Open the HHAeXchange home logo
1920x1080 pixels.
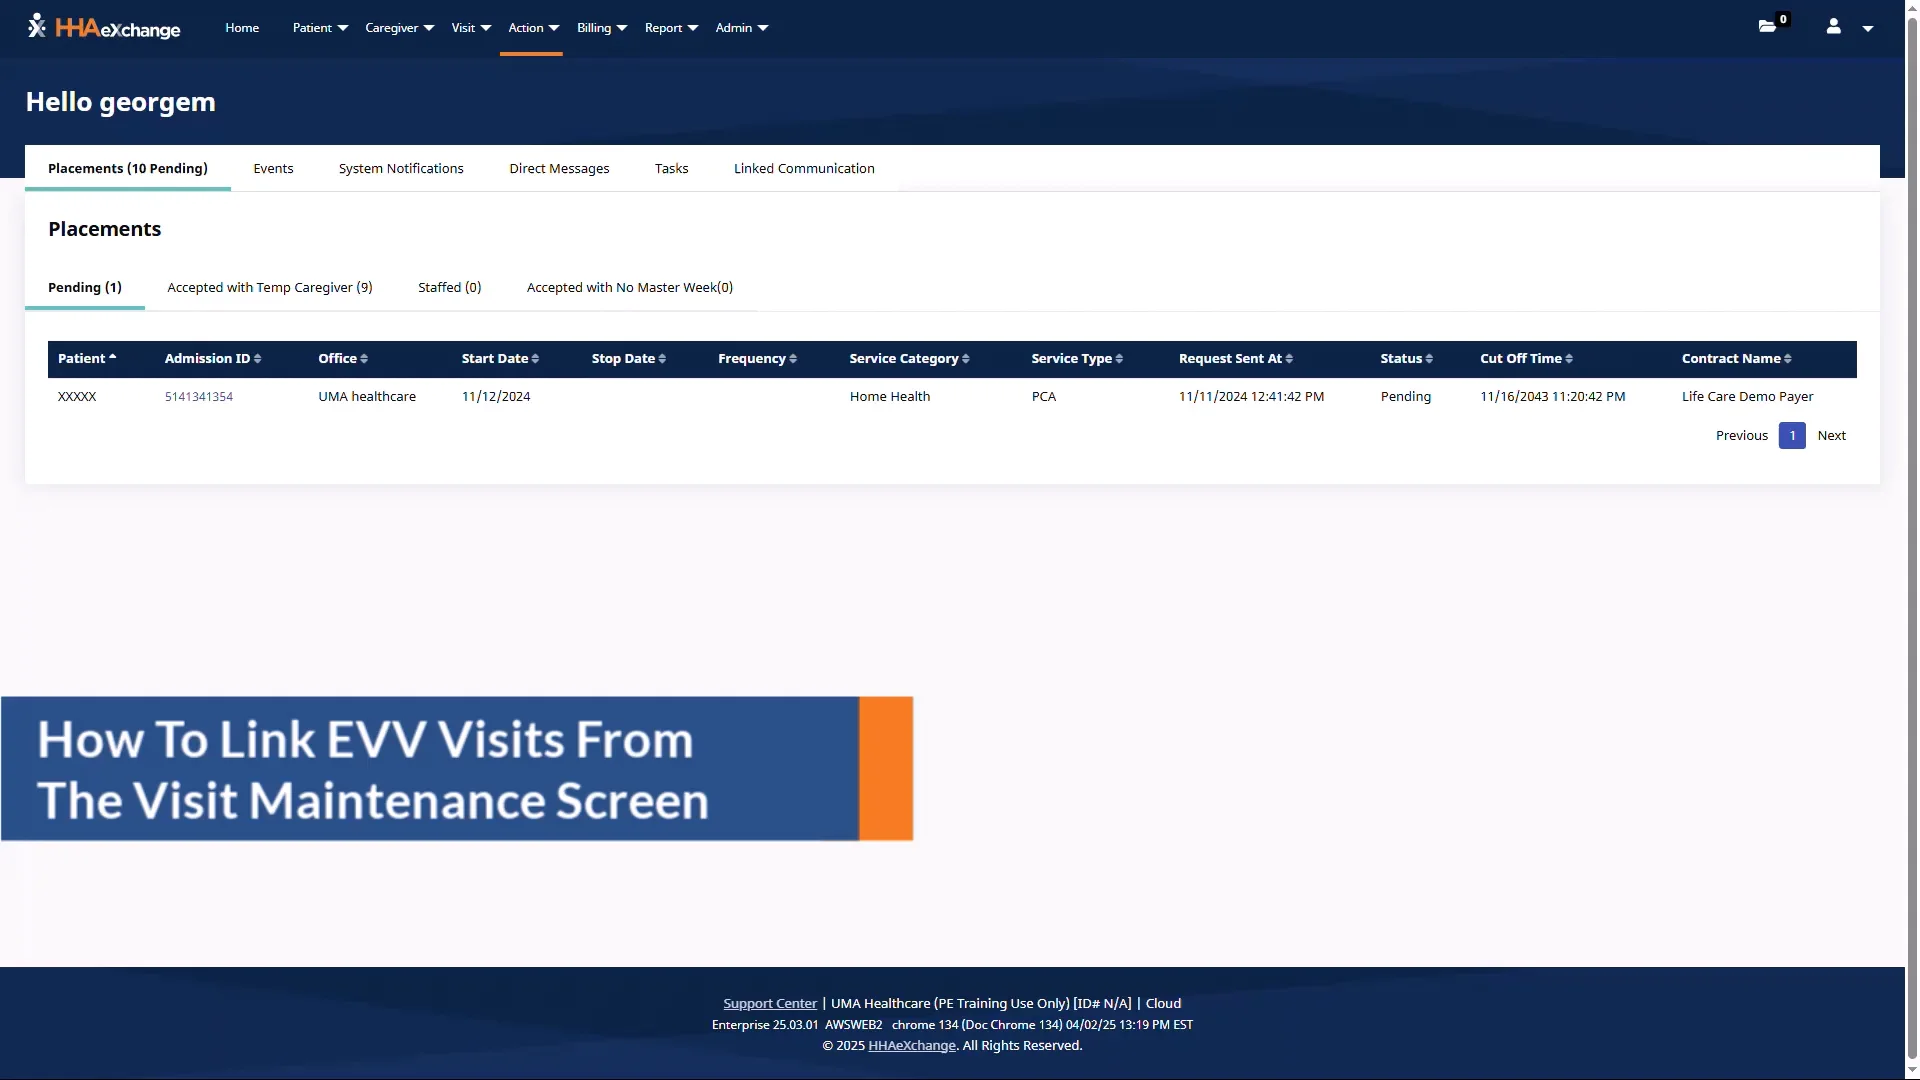pyautogui.click(x=103, y=27)
